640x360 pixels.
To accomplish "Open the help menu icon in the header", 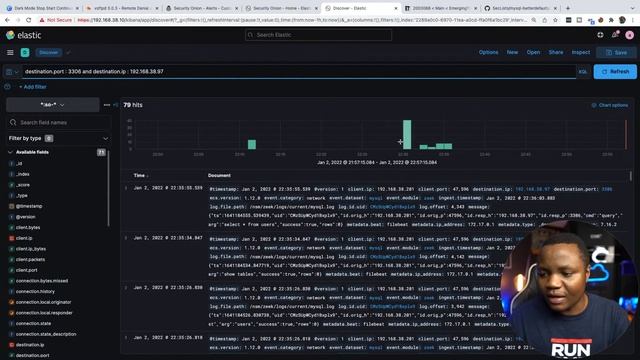I will coord(600,35).
